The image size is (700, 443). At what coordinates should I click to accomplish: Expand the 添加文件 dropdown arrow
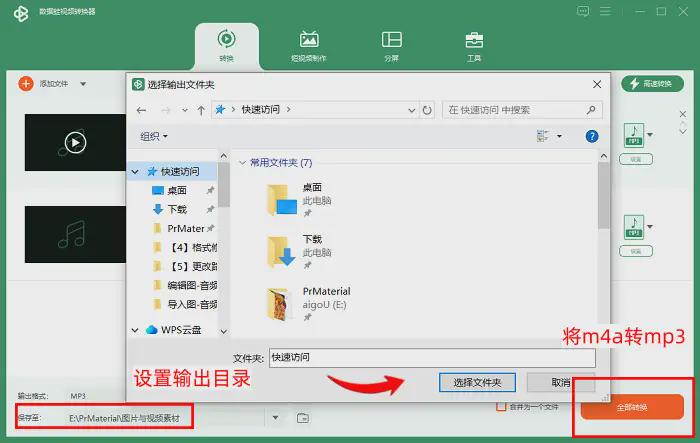point(83,84)
